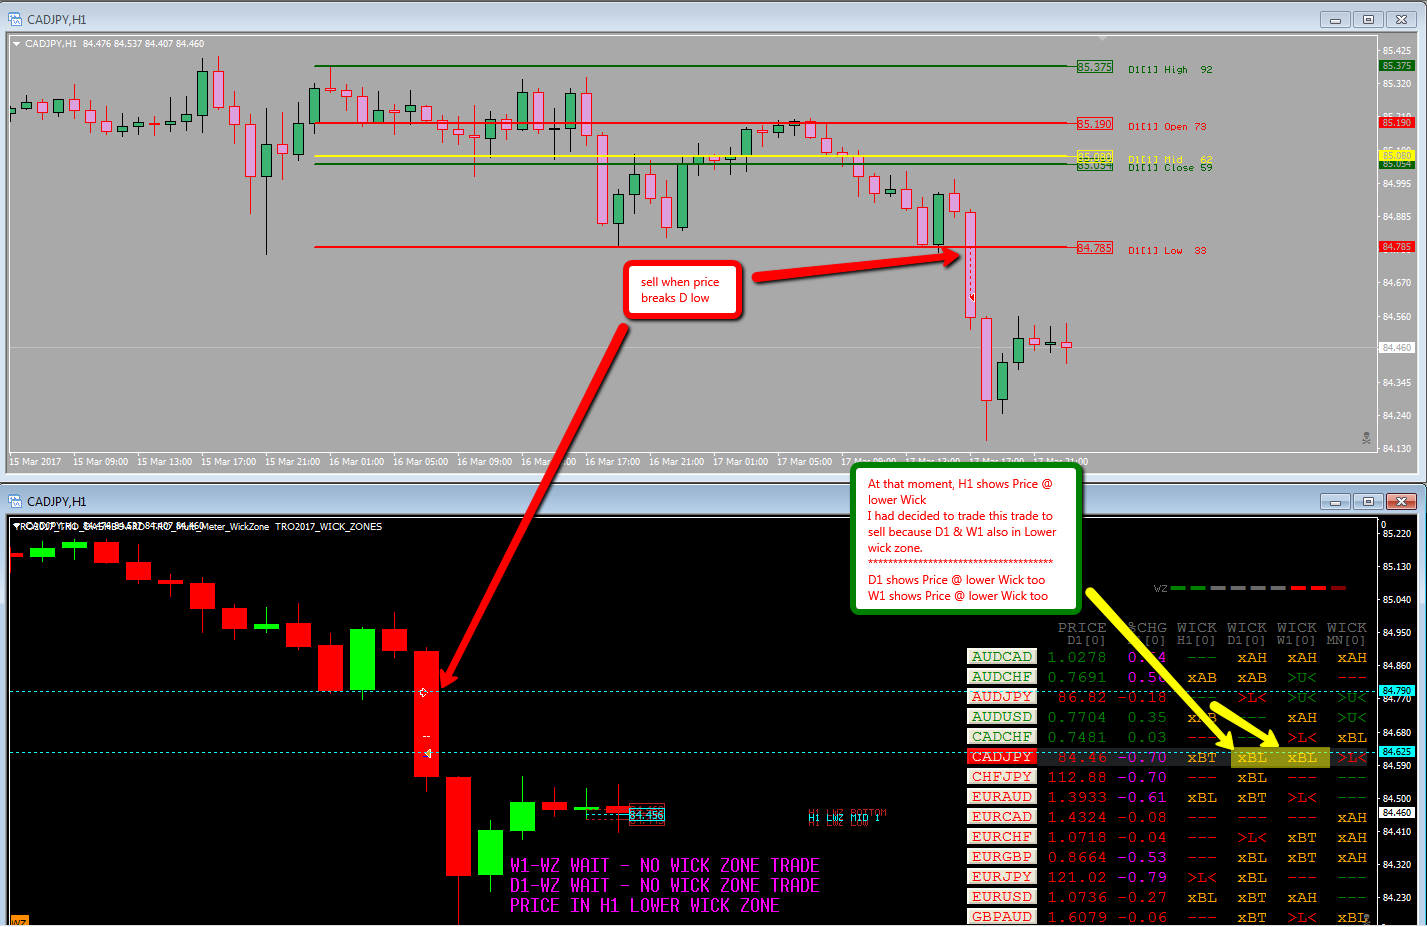
Task: Click the small triangle before the top chart's CADJPY,H1 label
Action: [x=17, y=44]
